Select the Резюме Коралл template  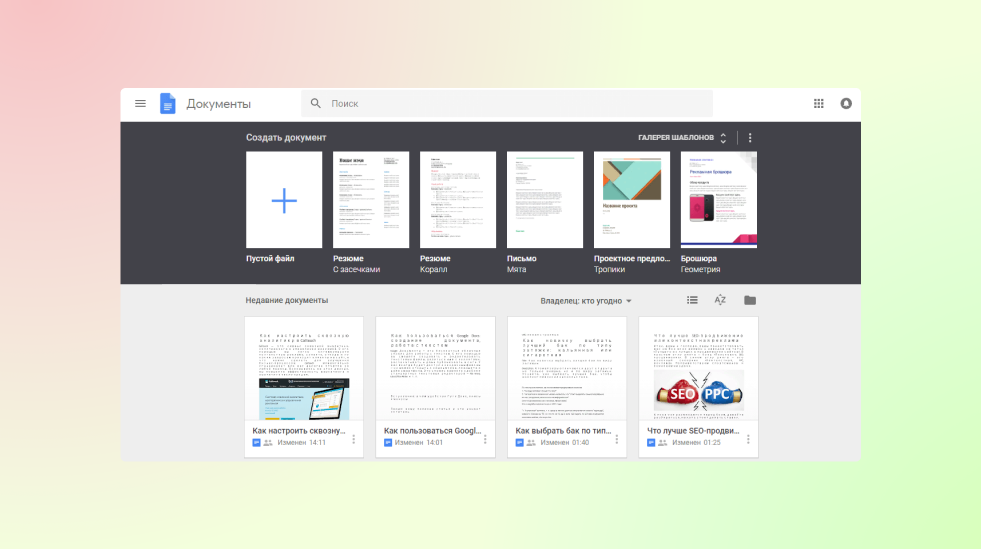(x=458, y=200)
